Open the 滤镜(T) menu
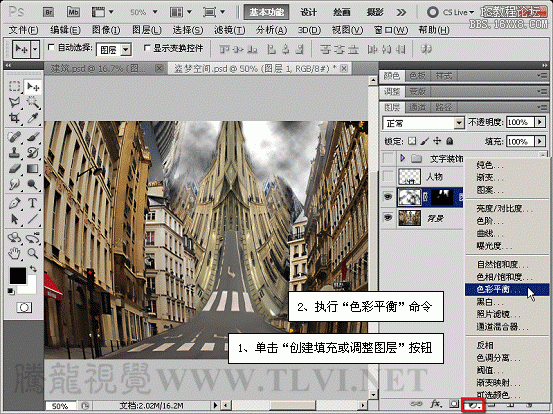The height and width of the screenshot is (414, 553). (230, 30)
